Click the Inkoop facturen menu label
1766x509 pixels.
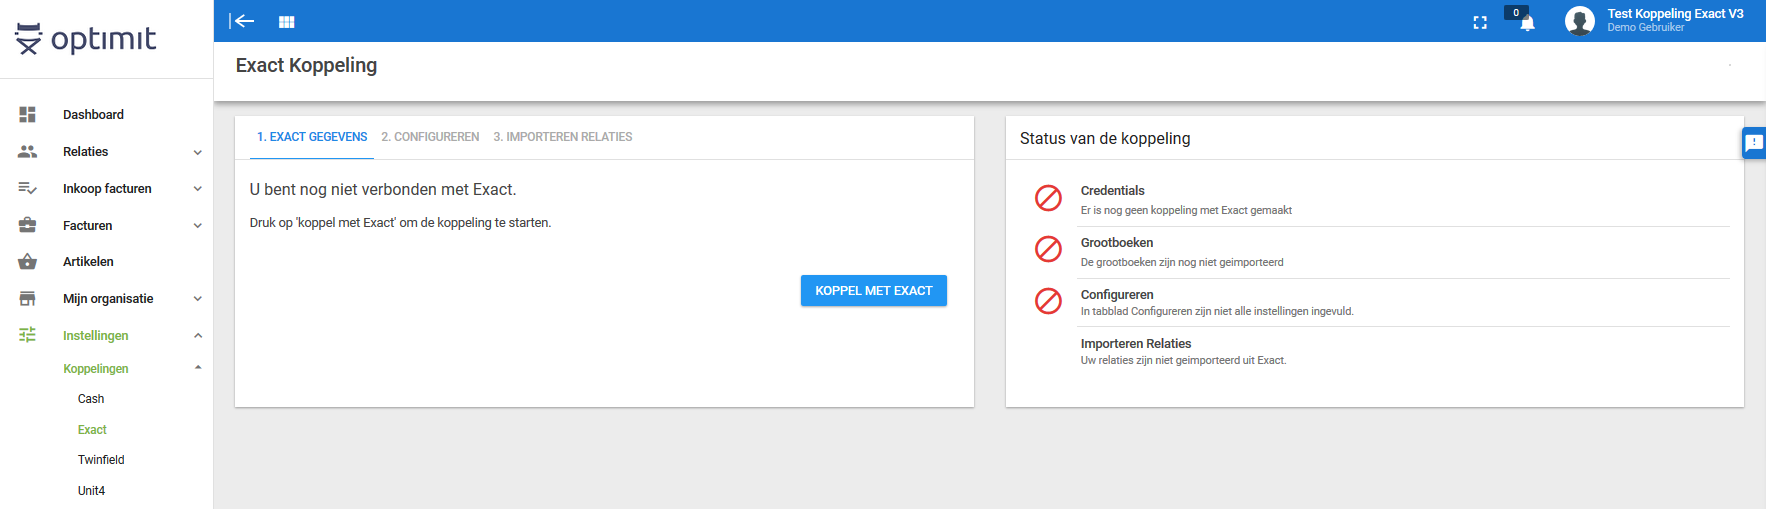tap(107, 189)
